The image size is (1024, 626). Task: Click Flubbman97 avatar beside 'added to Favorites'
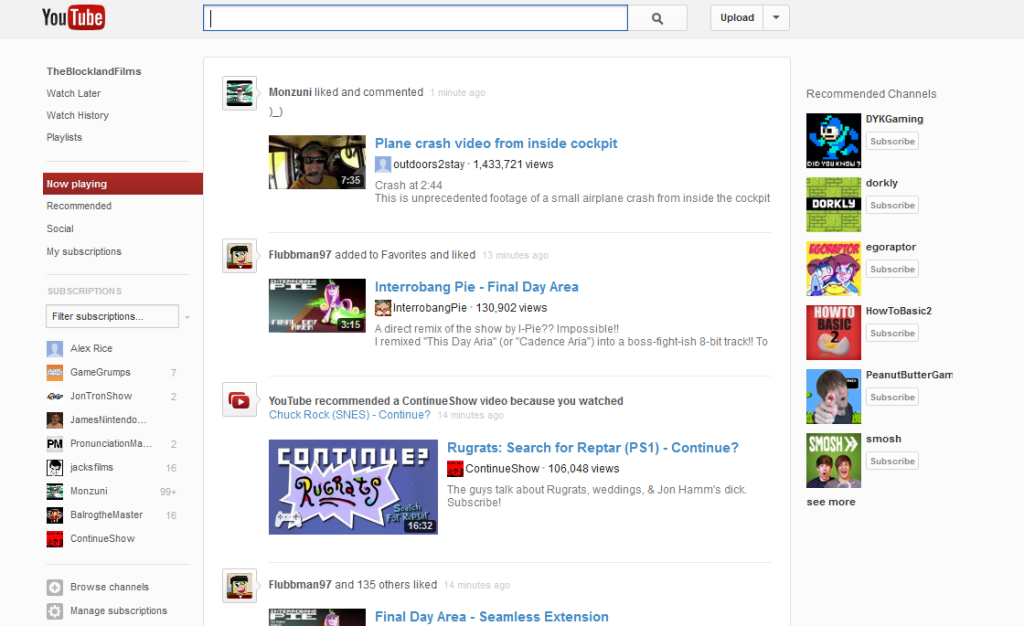[239, 255]
